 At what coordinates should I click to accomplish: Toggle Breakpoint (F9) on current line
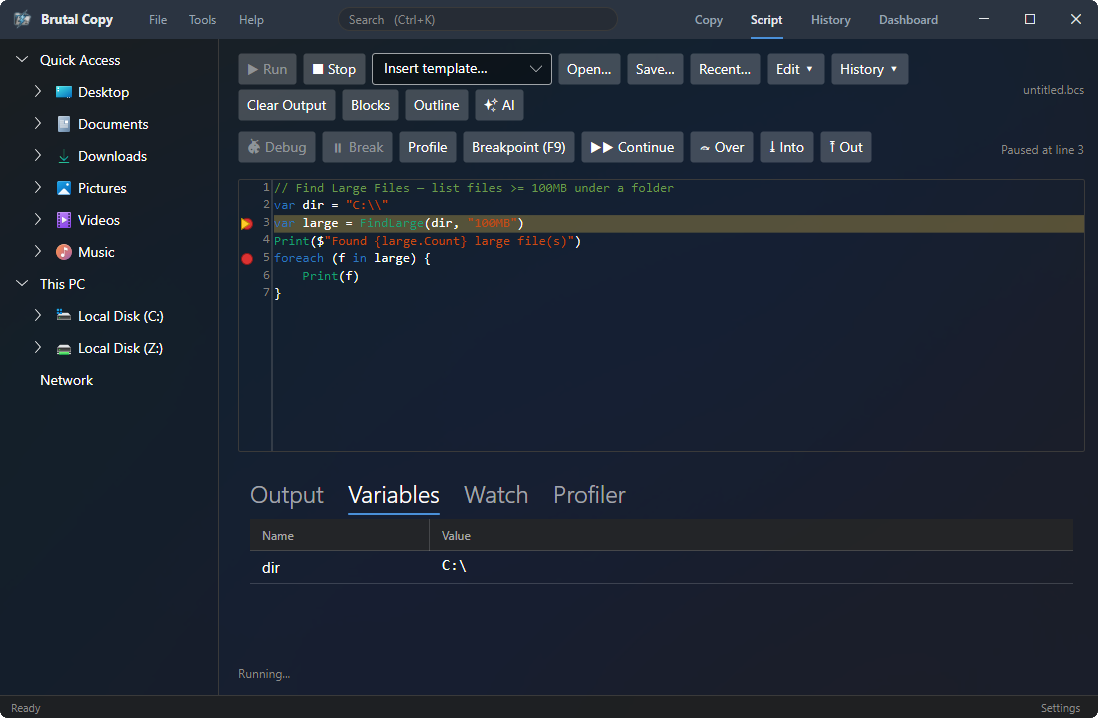(x=518, y=147)
